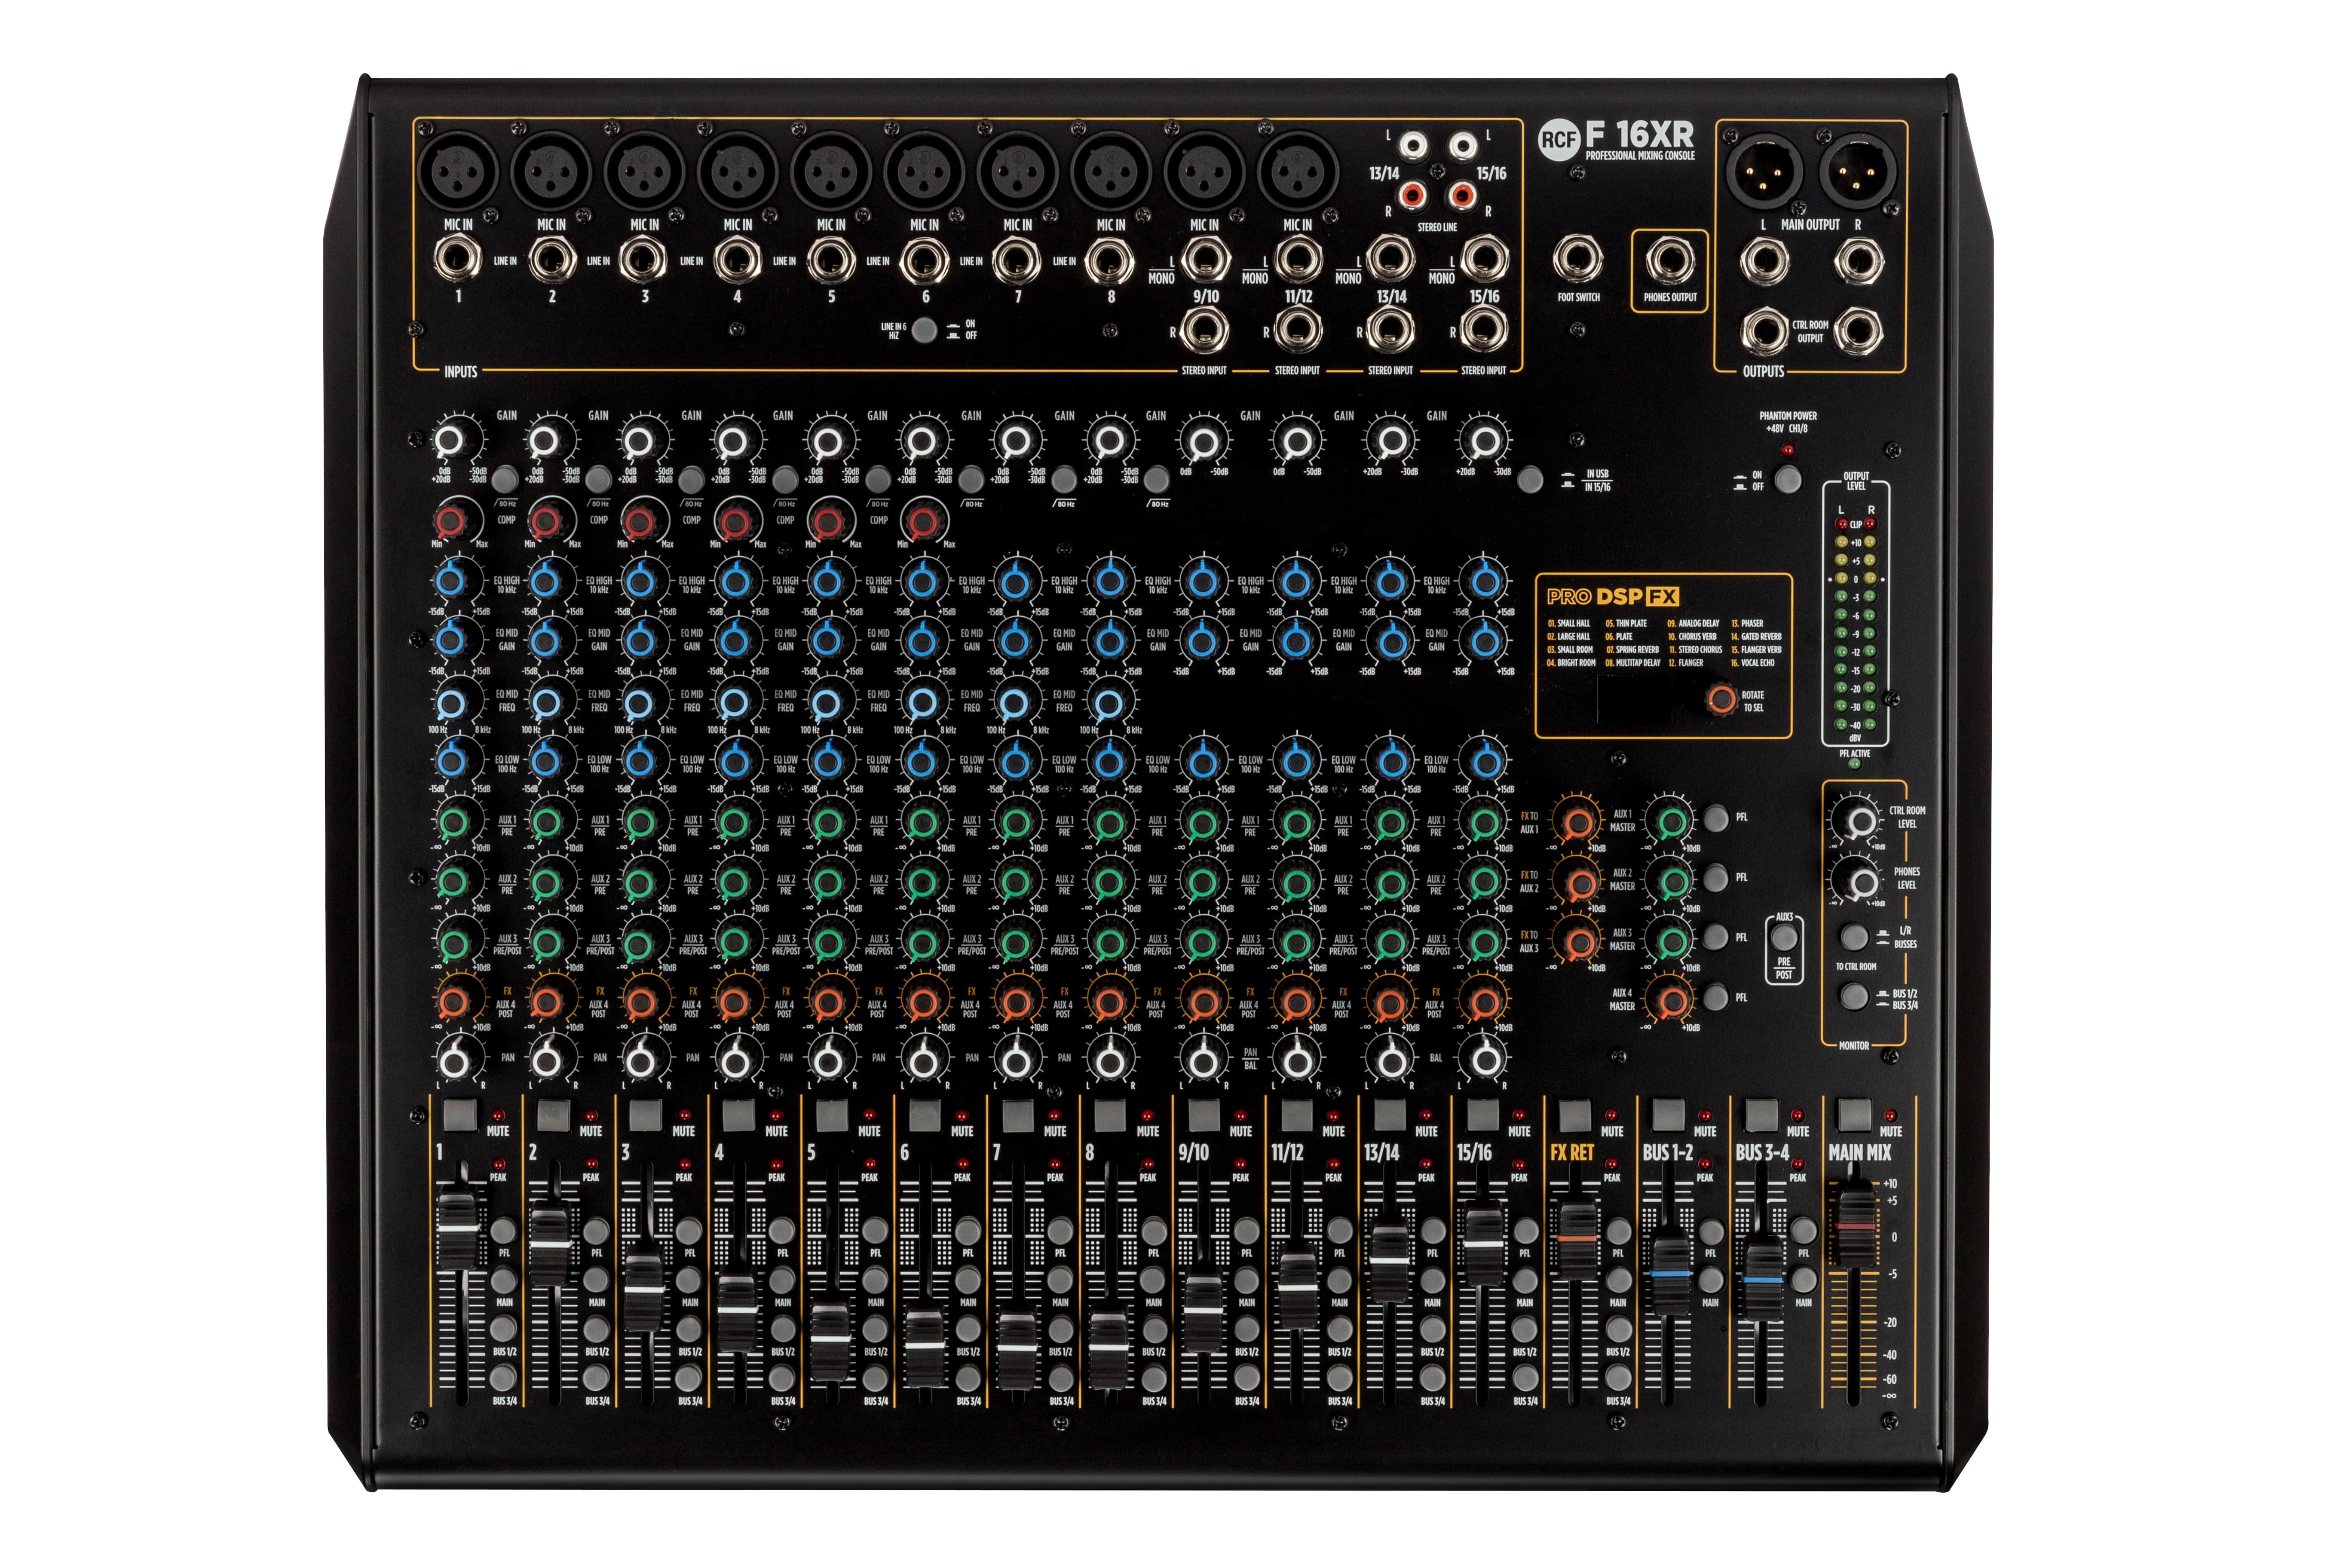Screen dimensions: 2352x1568
Task: Adjust channel 8 AUX 2 PRE knob
Action: (x=1109, y=882)
